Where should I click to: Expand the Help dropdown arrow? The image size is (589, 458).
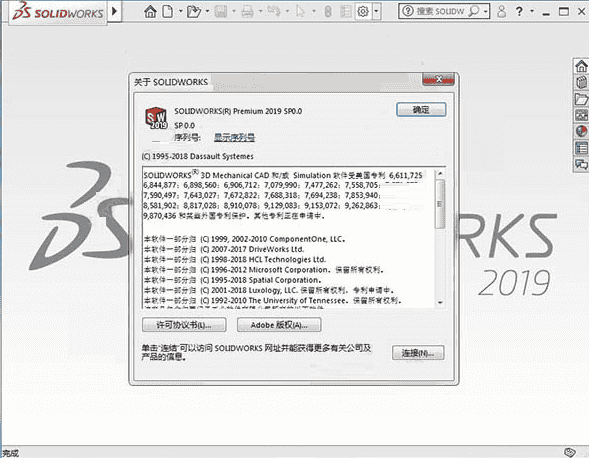[532, 11]
